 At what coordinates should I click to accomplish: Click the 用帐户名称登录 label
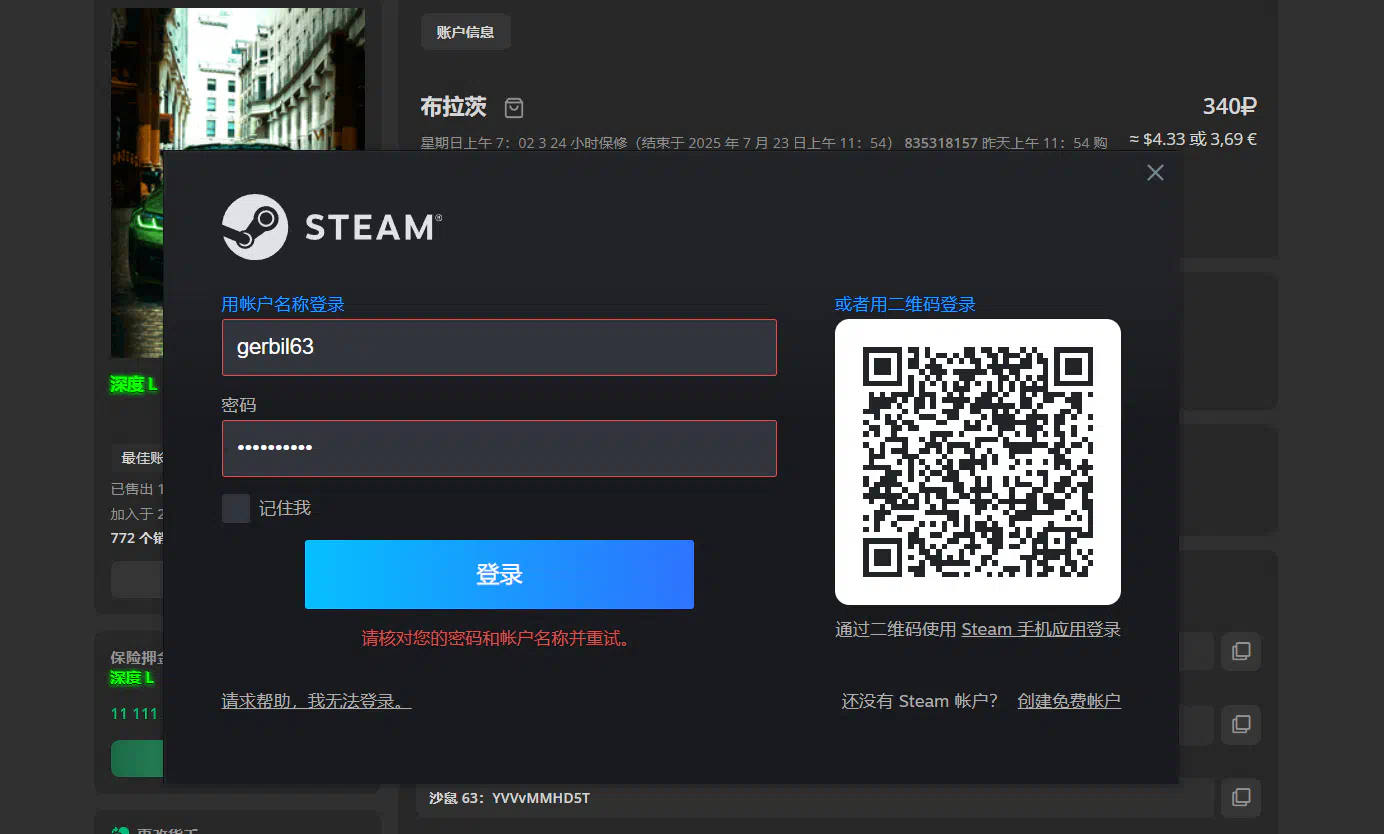point(283,304)
